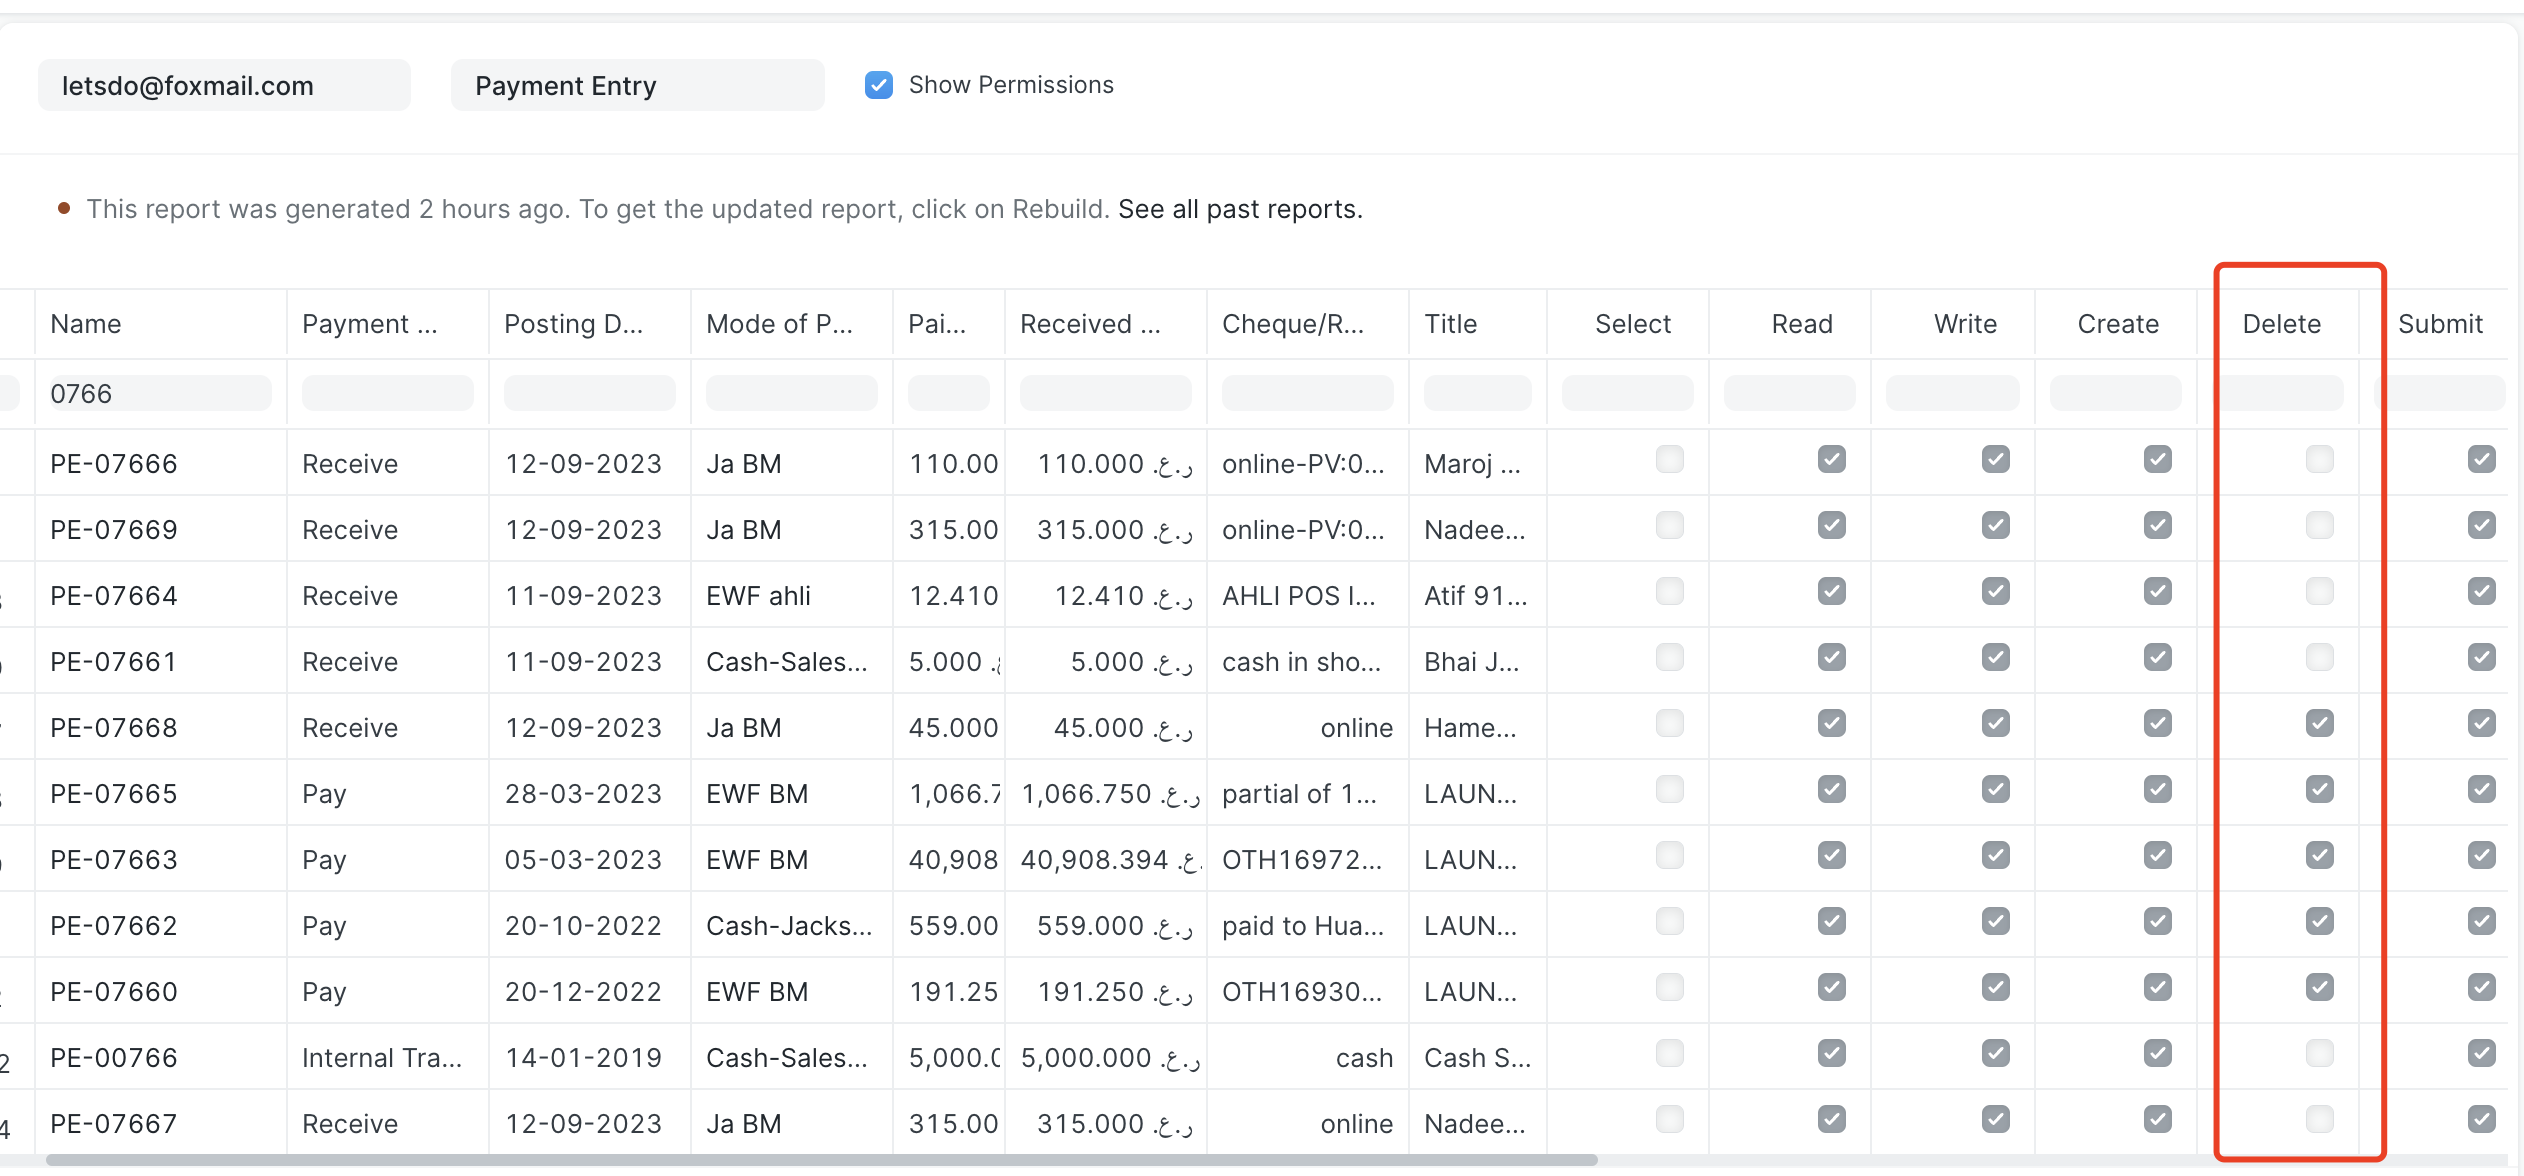Toggle Select checkbox for PE-07668 row

coord(1668,723)
